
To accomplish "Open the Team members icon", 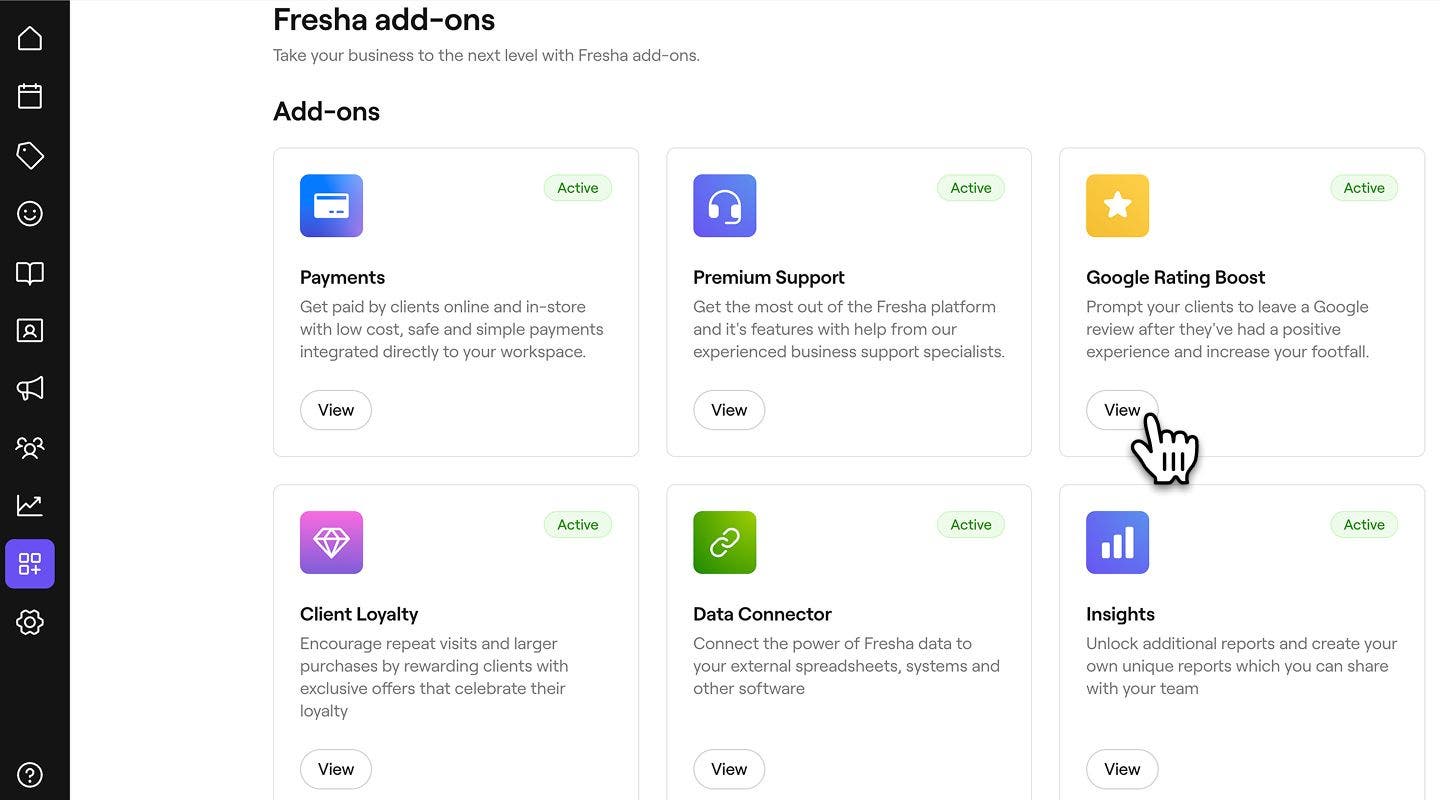I will [x=30, y=447].
